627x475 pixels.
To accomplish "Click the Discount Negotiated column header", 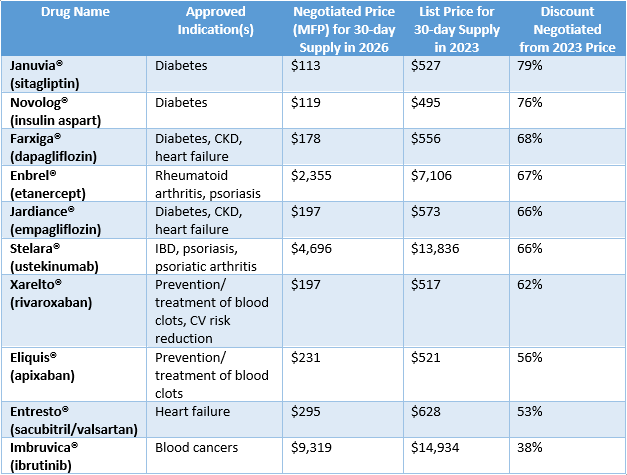I will coord(567,28).
